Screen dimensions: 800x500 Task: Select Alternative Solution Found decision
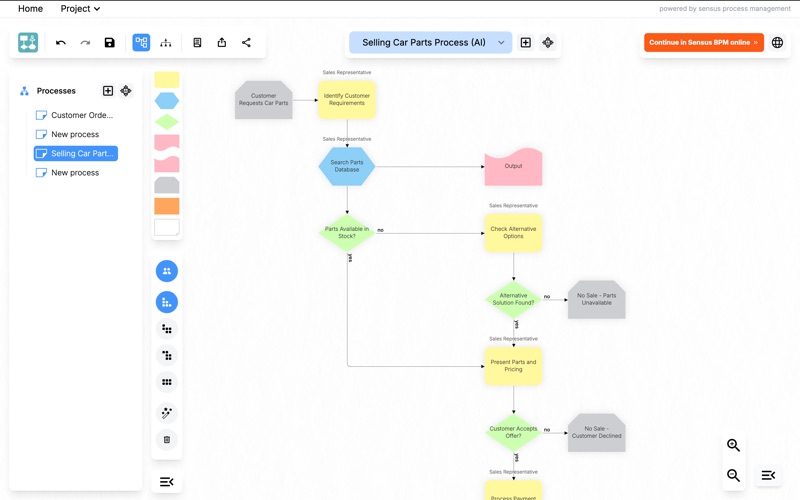[x=513, y=299]
